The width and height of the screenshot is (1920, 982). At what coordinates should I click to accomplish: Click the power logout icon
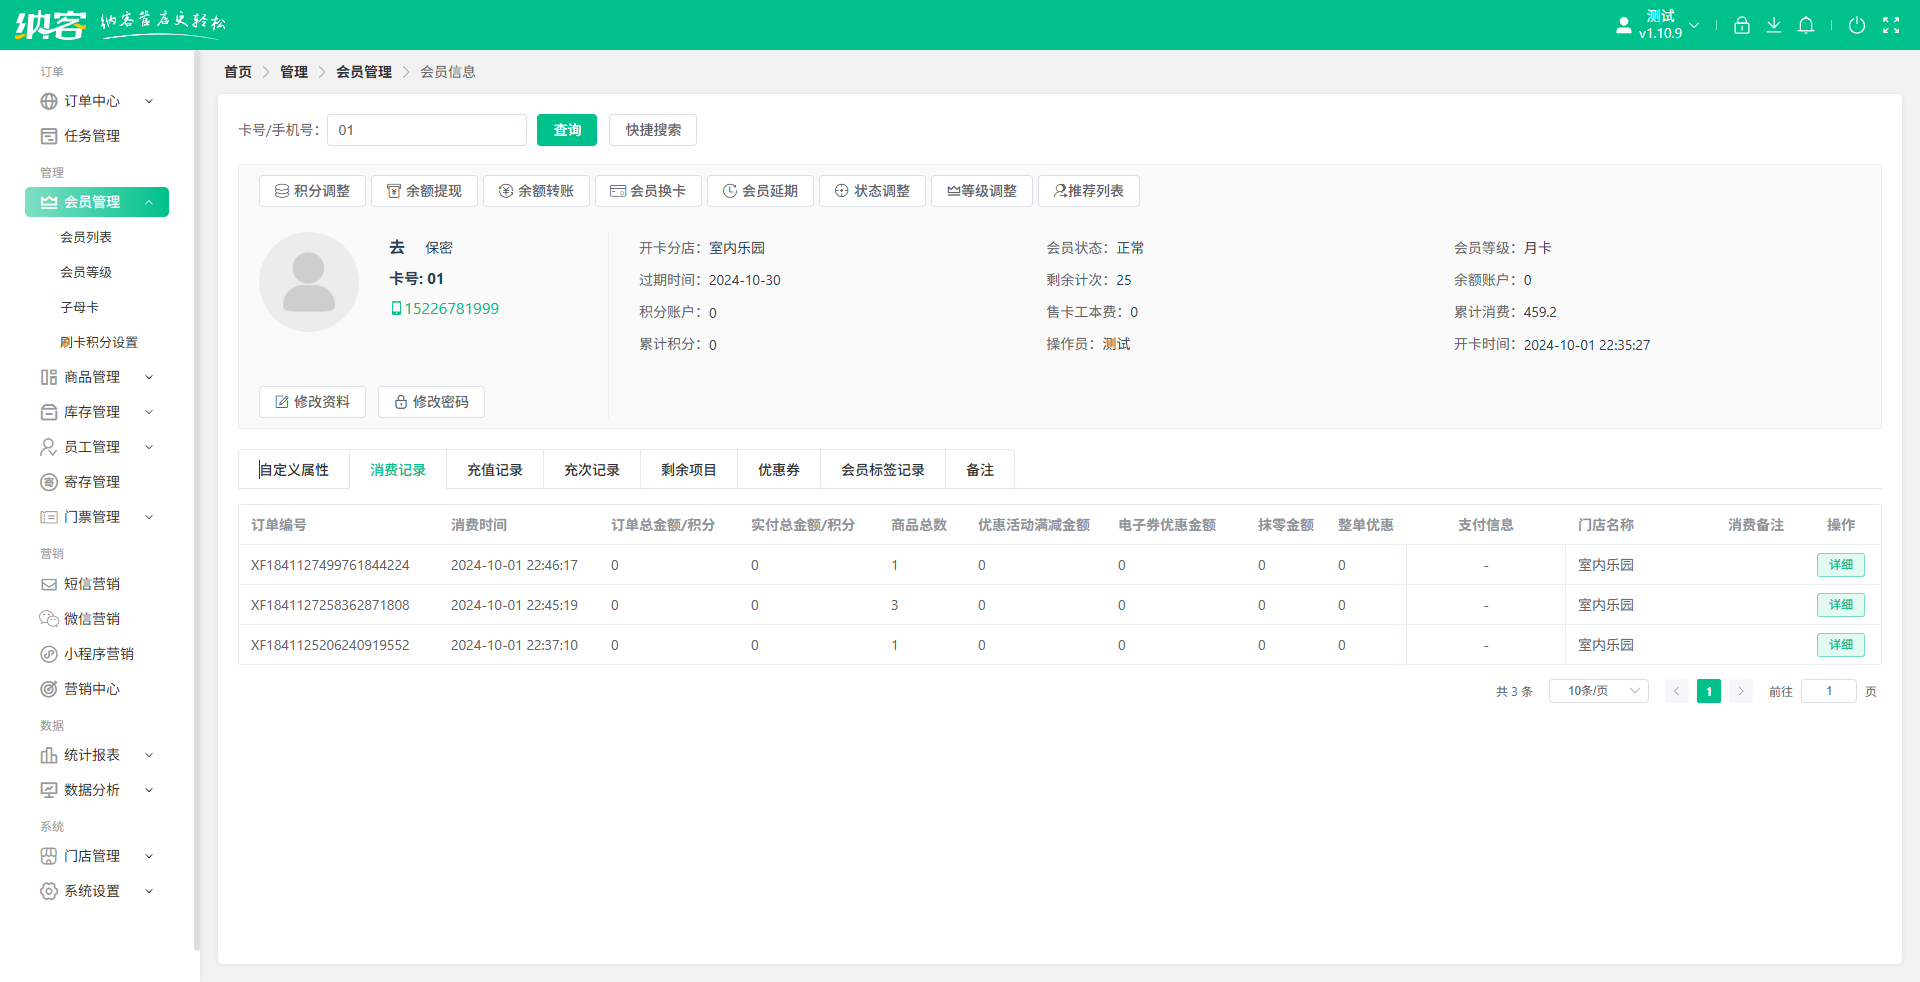point(1857,25)
